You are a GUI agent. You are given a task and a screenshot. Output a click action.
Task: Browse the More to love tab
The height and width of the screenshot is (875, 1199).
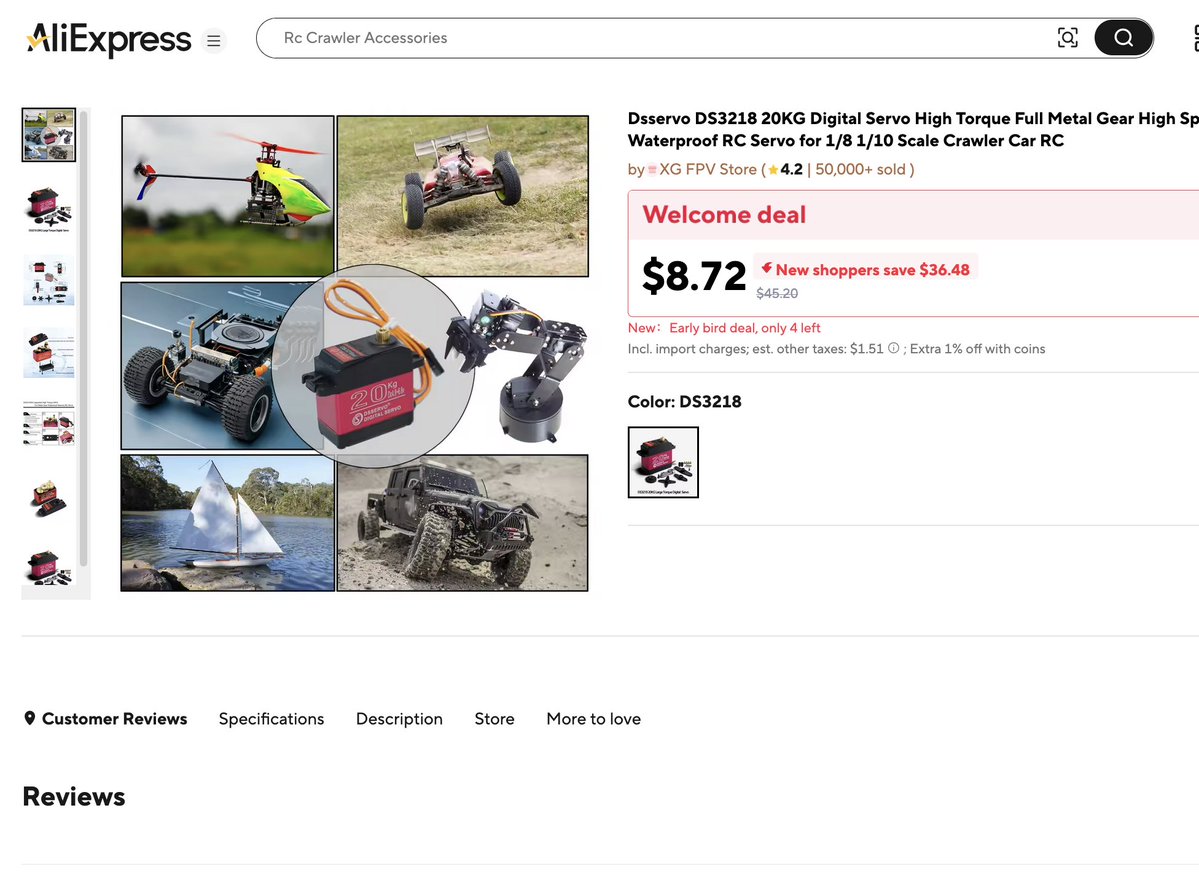[593, 718]
